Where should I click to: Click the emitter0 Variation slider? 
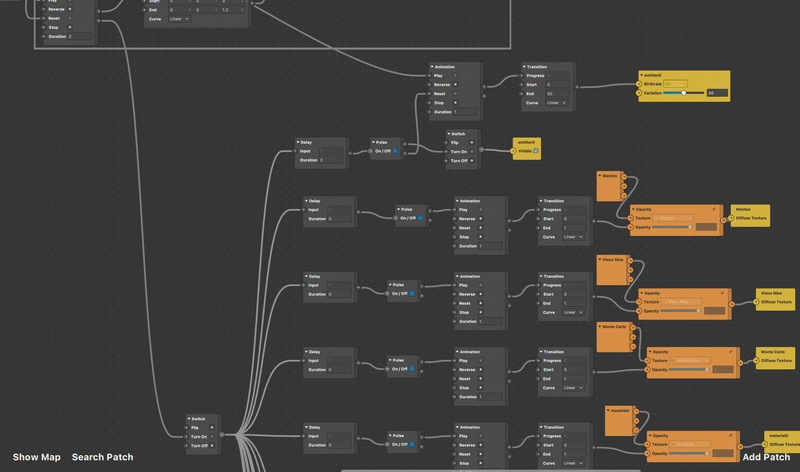tap(684, 93)
